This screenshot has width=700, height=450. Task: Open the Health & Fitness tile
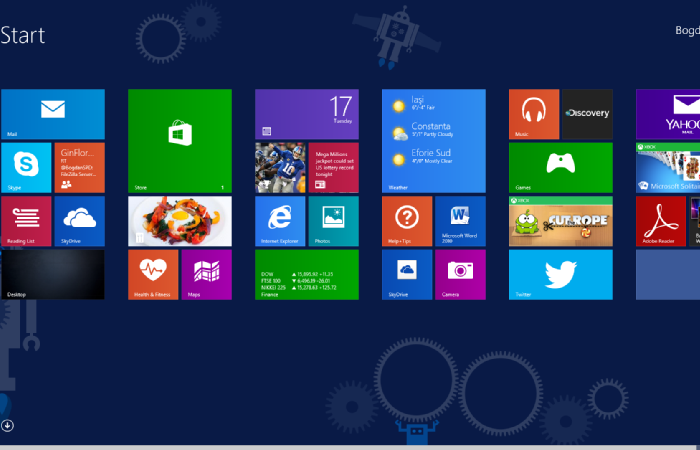(153, 275)
